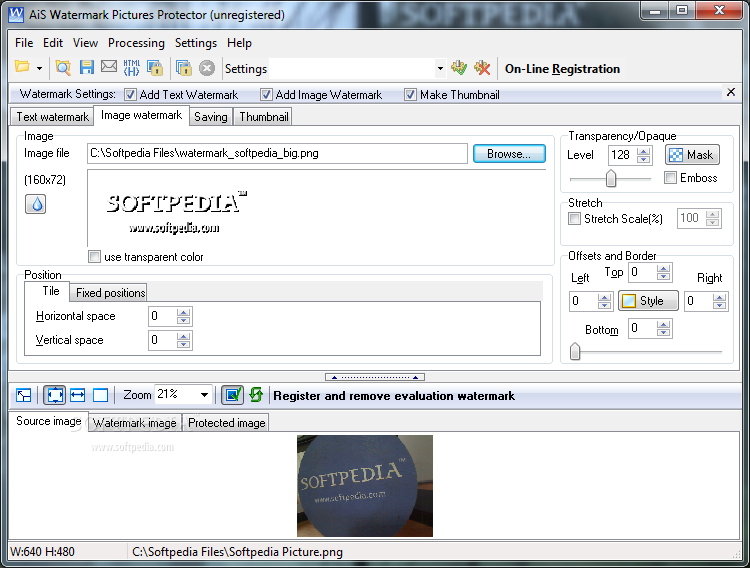Toggle the auto preview icon
The image size is (750, 568).
coord(232,395)
